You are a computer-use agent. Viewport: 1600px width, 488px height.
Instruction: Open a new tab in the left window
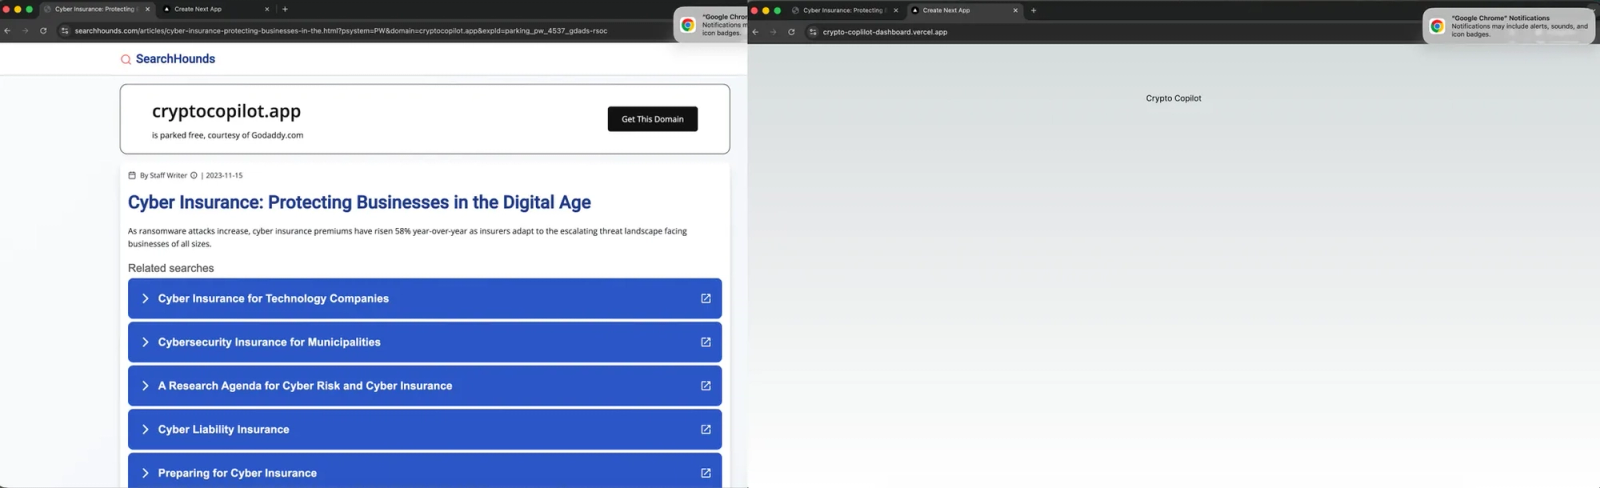pos(285,9)
